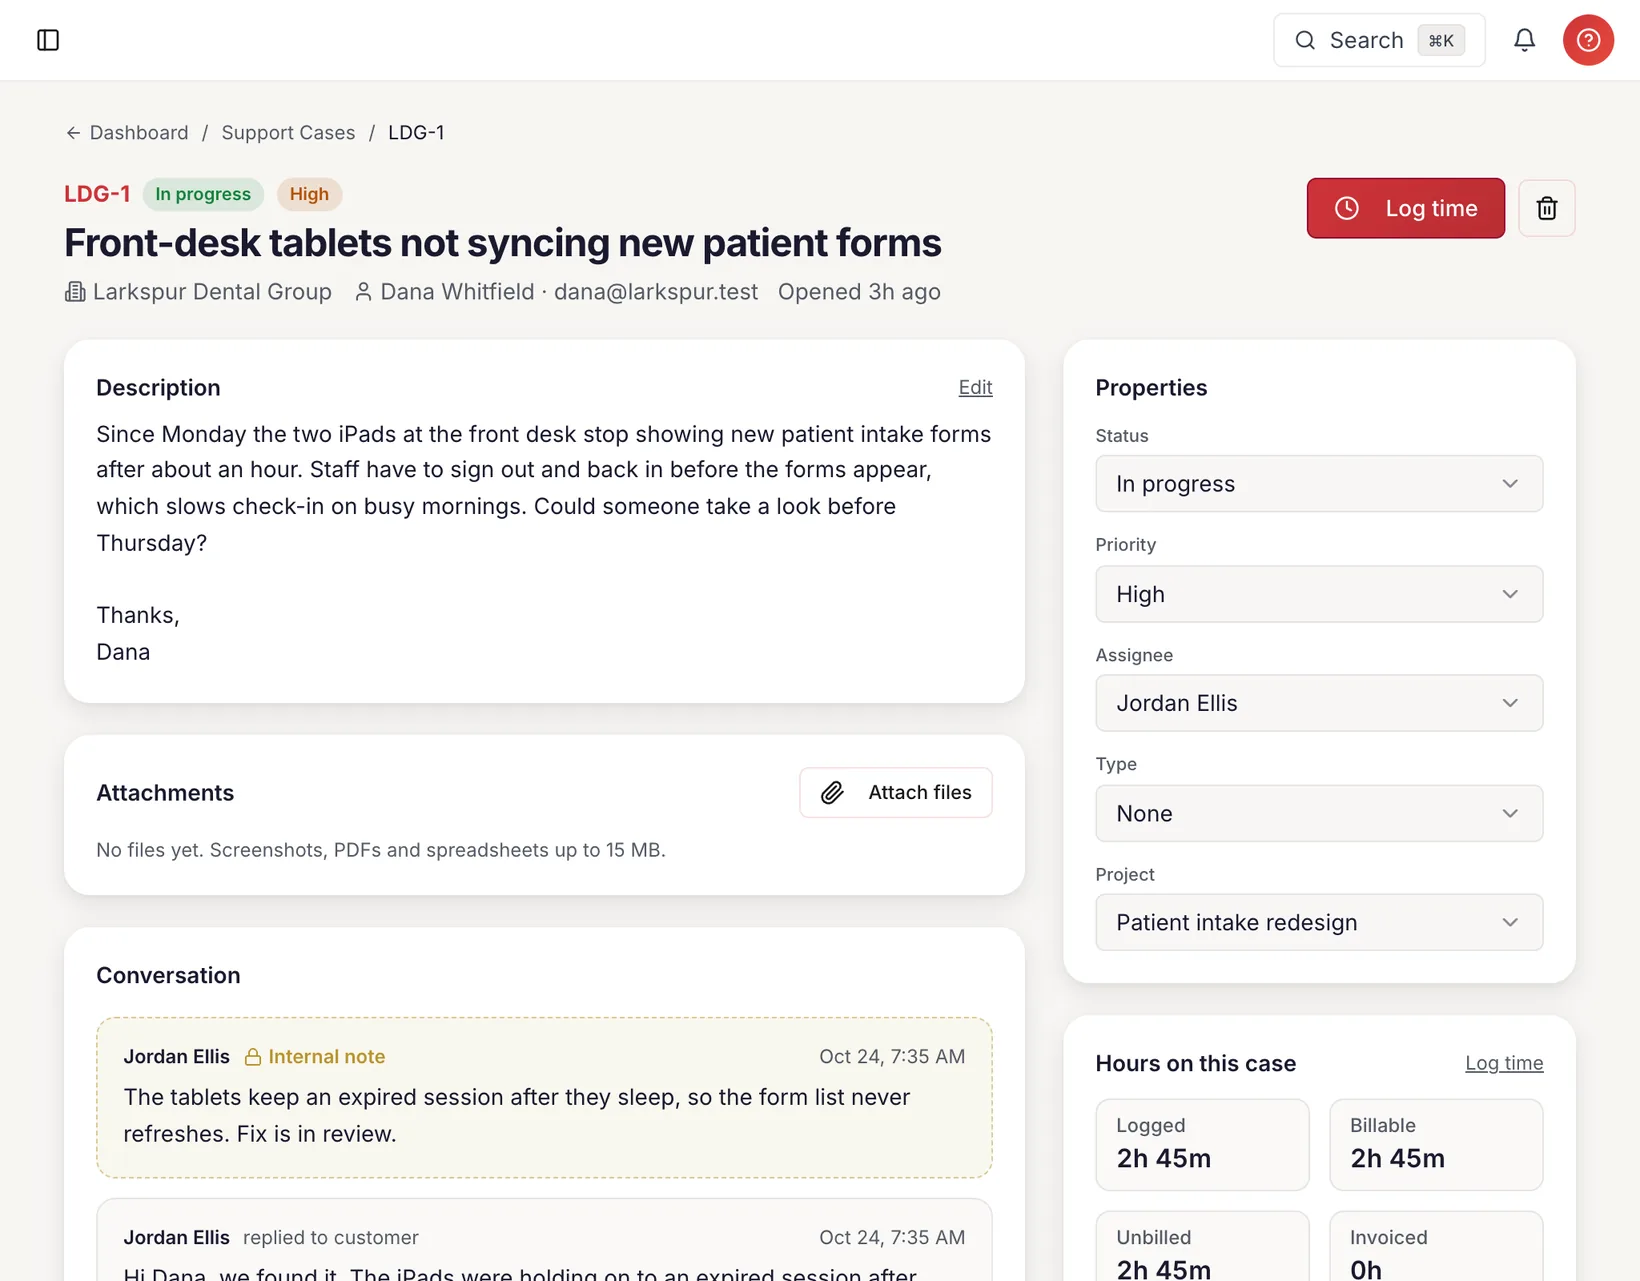Click the red Log time button
The width and height of the screenshot is (1640, 1281).
pos(1405,208)
